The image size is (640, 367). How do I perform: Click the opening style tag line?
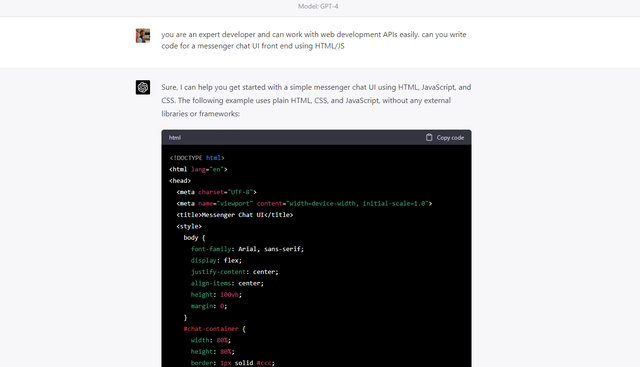click(189, 226)
